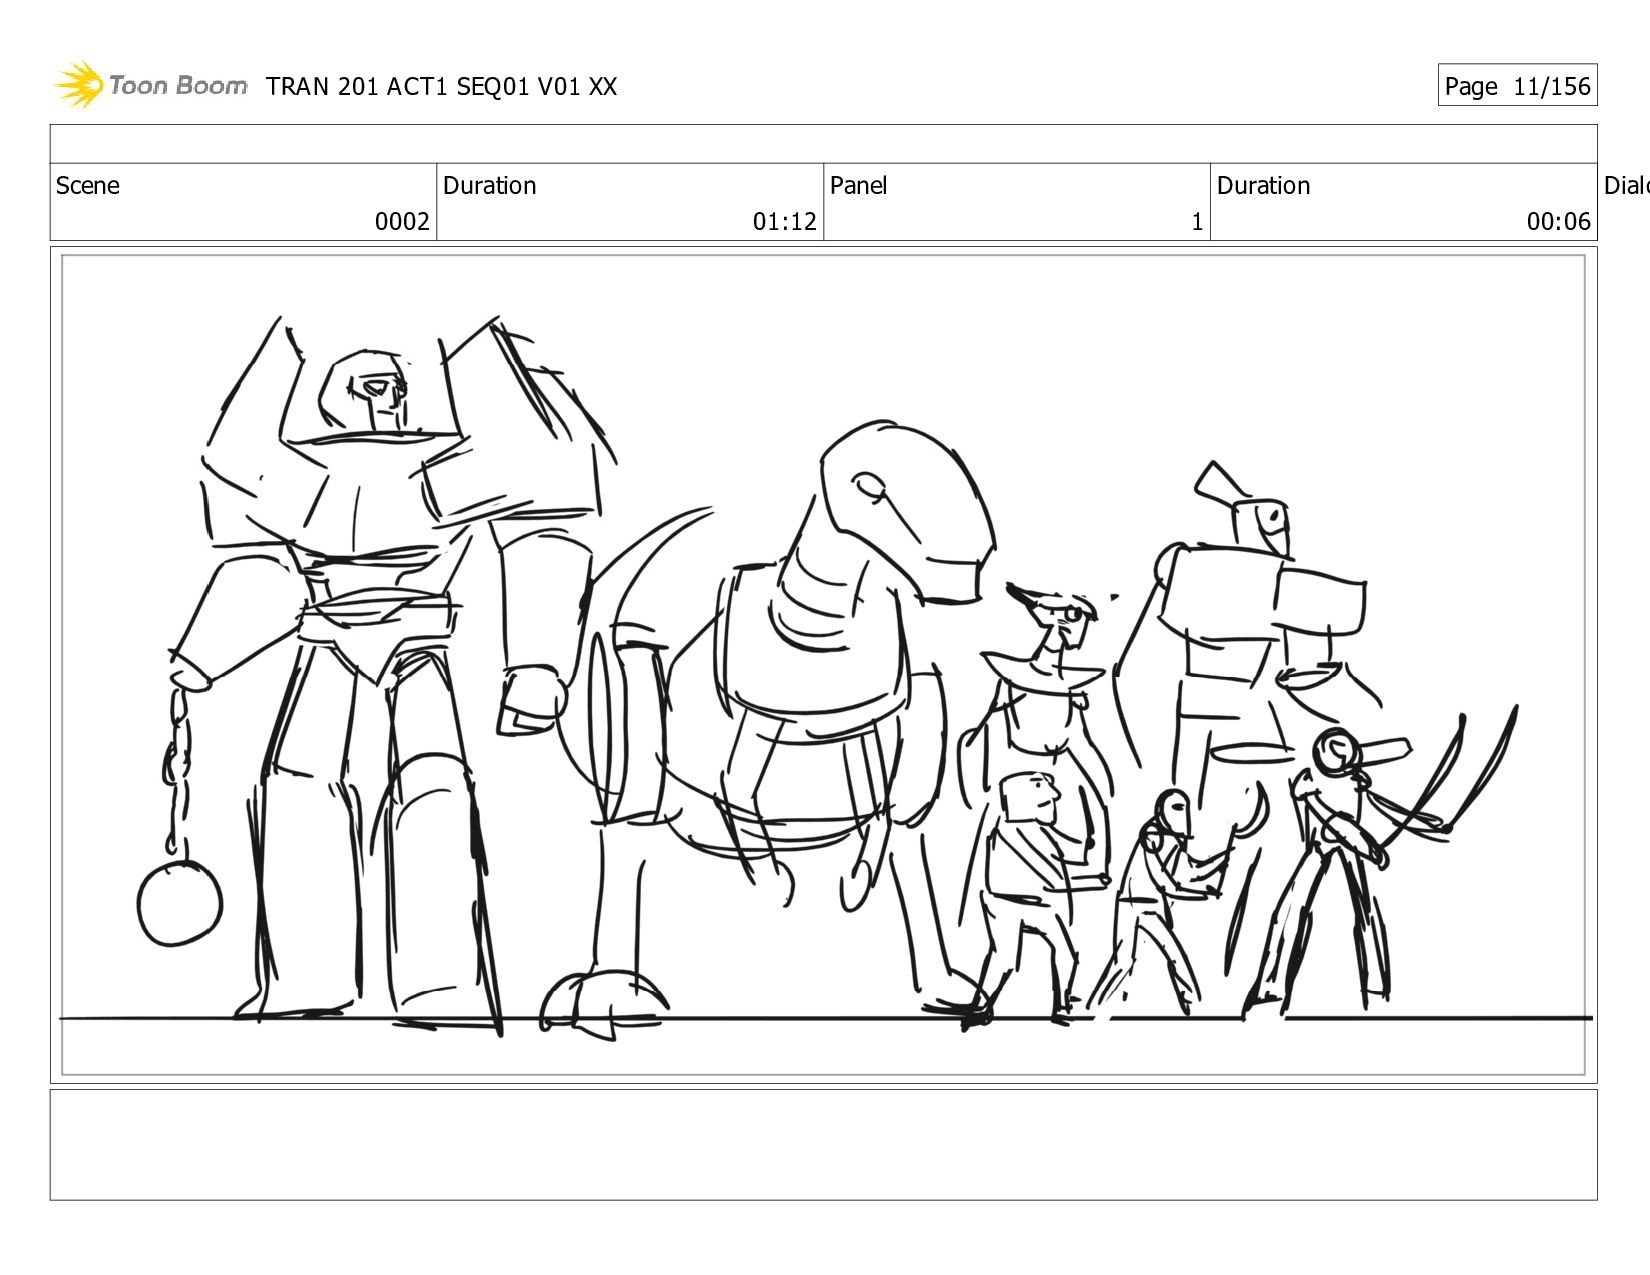Click the wrecking ball on the chain
Image resolution: width=1650 pixels, height=1275 pixels.
(x=179, y=903)
